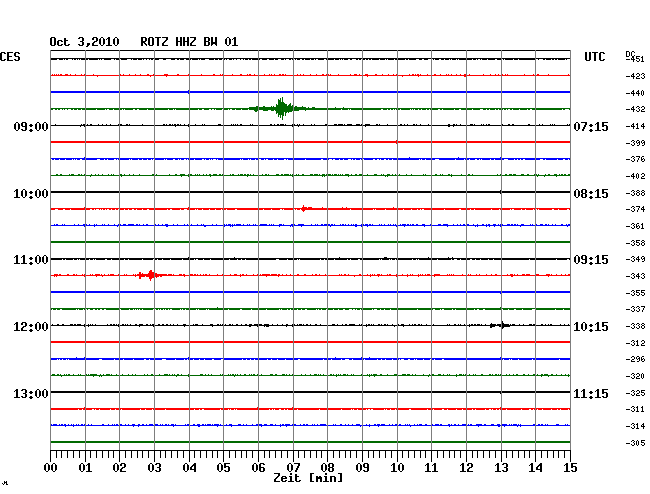Click the DC offset value -374
650x494 pixels.
point(635,209)
